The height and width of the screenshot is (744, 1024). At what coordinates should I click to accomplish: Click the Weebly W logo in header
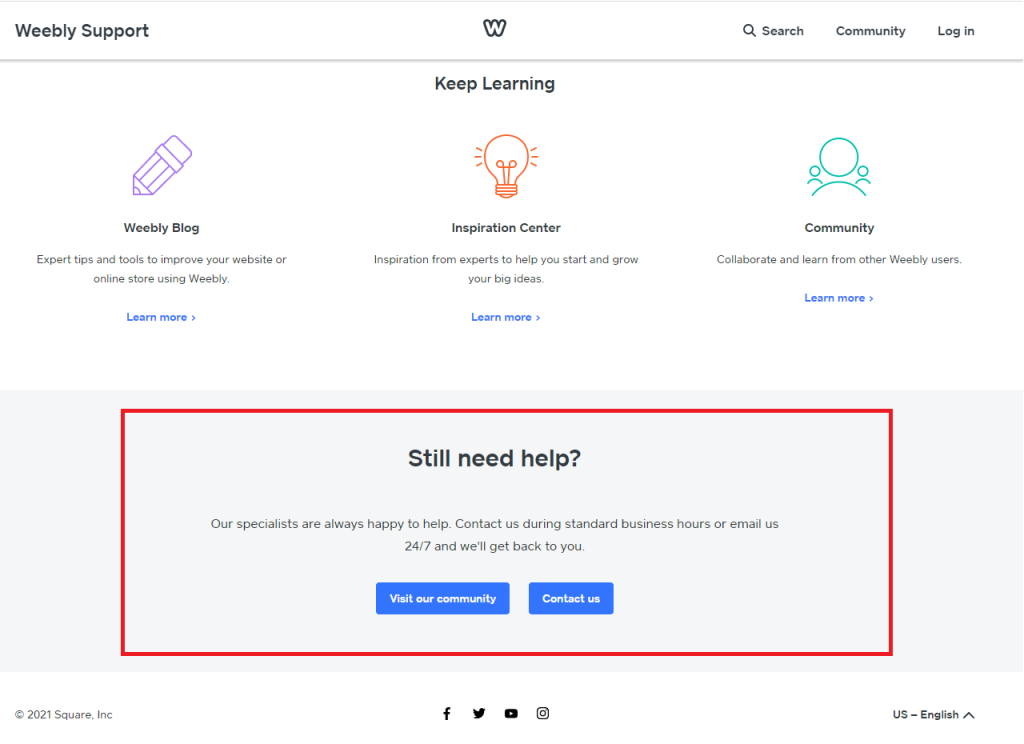click(x=494, y=27)
